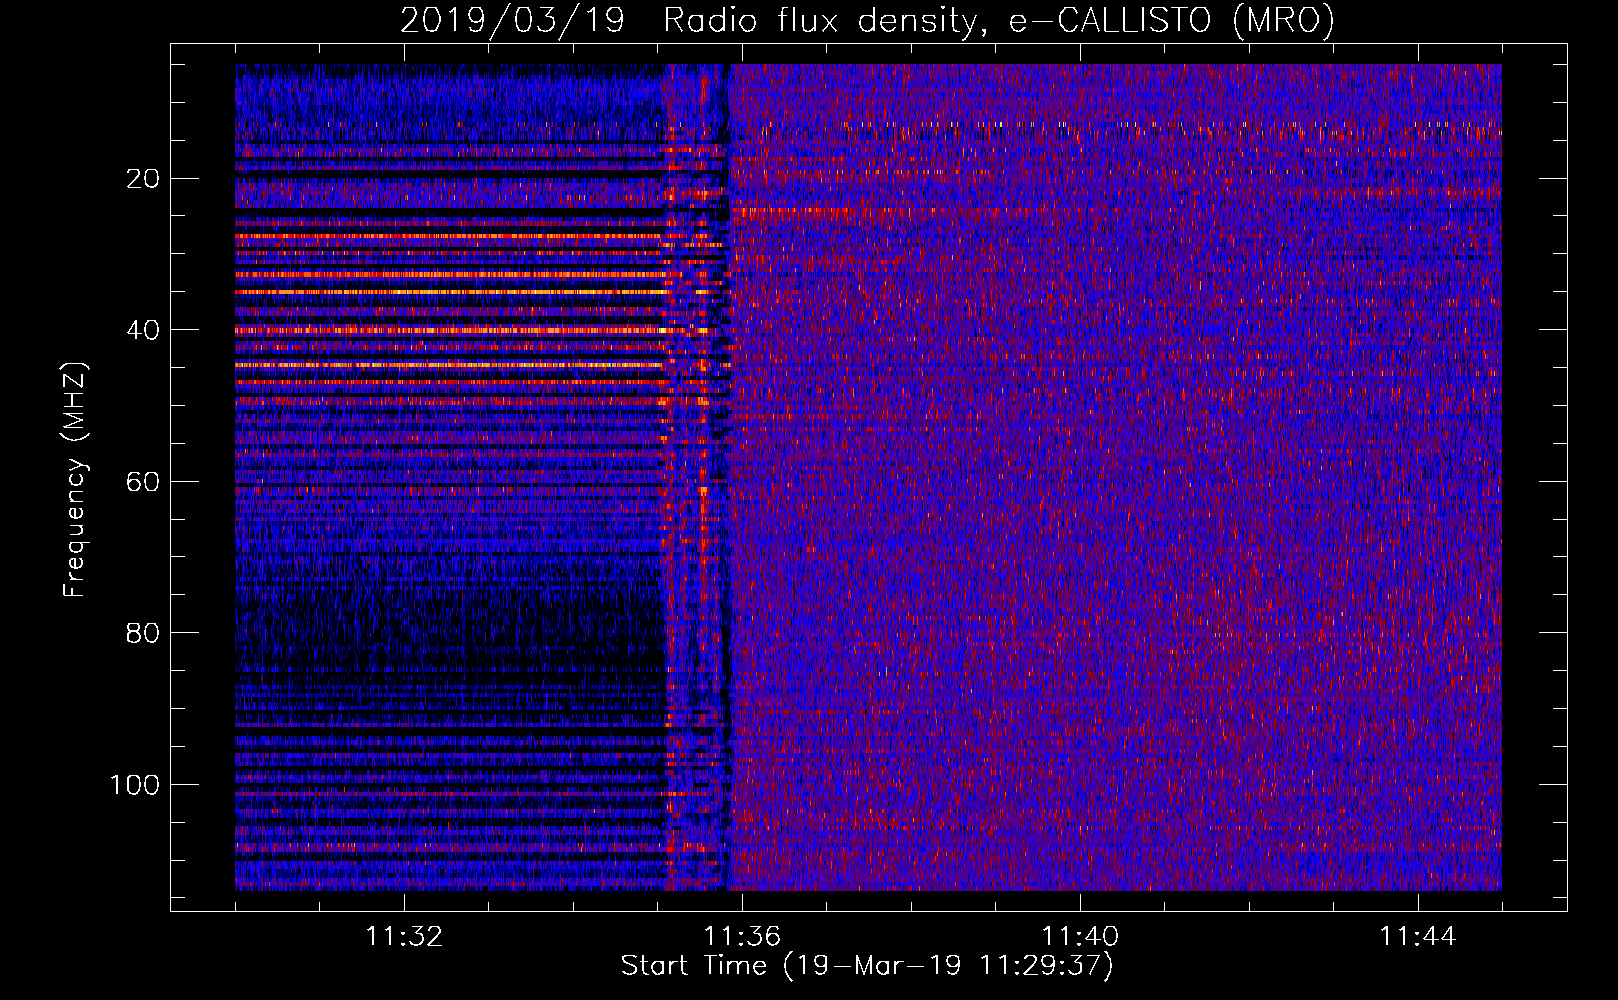Screen dimensions: 1618x1000
Task: Click the 11:44 time tick label
Action: coord(1418,937)
